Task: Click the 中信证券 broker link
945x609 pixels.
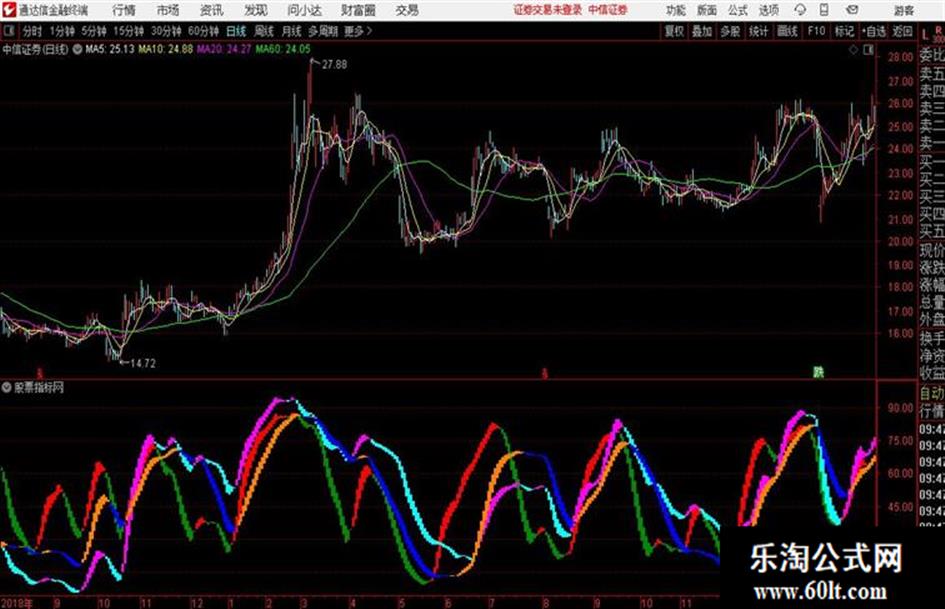Action: [608, 10]
